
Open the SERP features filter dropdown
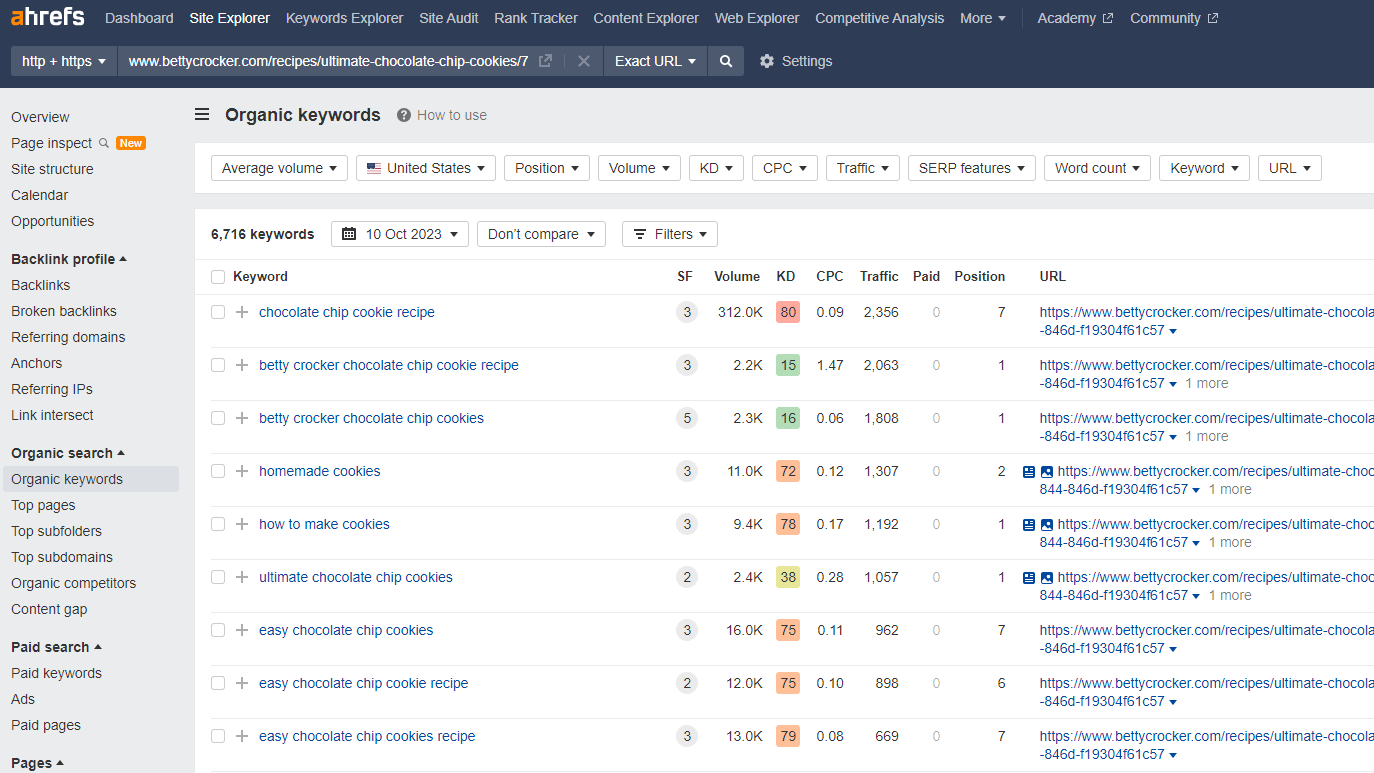coord(972,168)
